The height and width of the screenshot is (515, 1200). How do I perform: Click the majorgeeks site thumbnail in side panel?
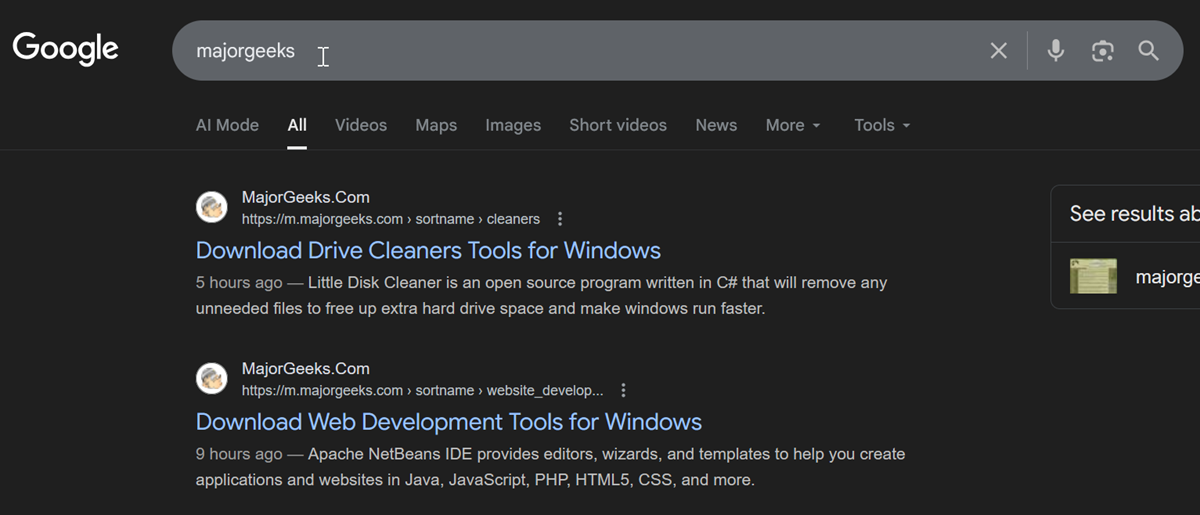click(1093, 276)
